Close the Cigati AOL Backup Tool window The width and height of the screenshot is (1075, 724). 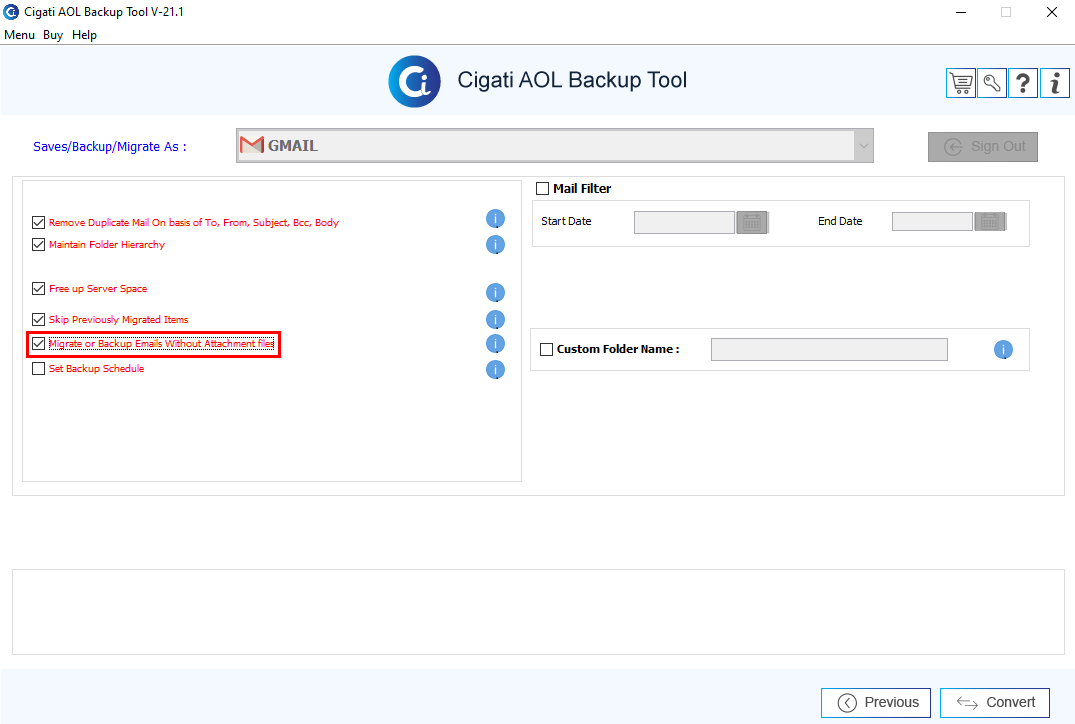click(x=1052, y=12)
